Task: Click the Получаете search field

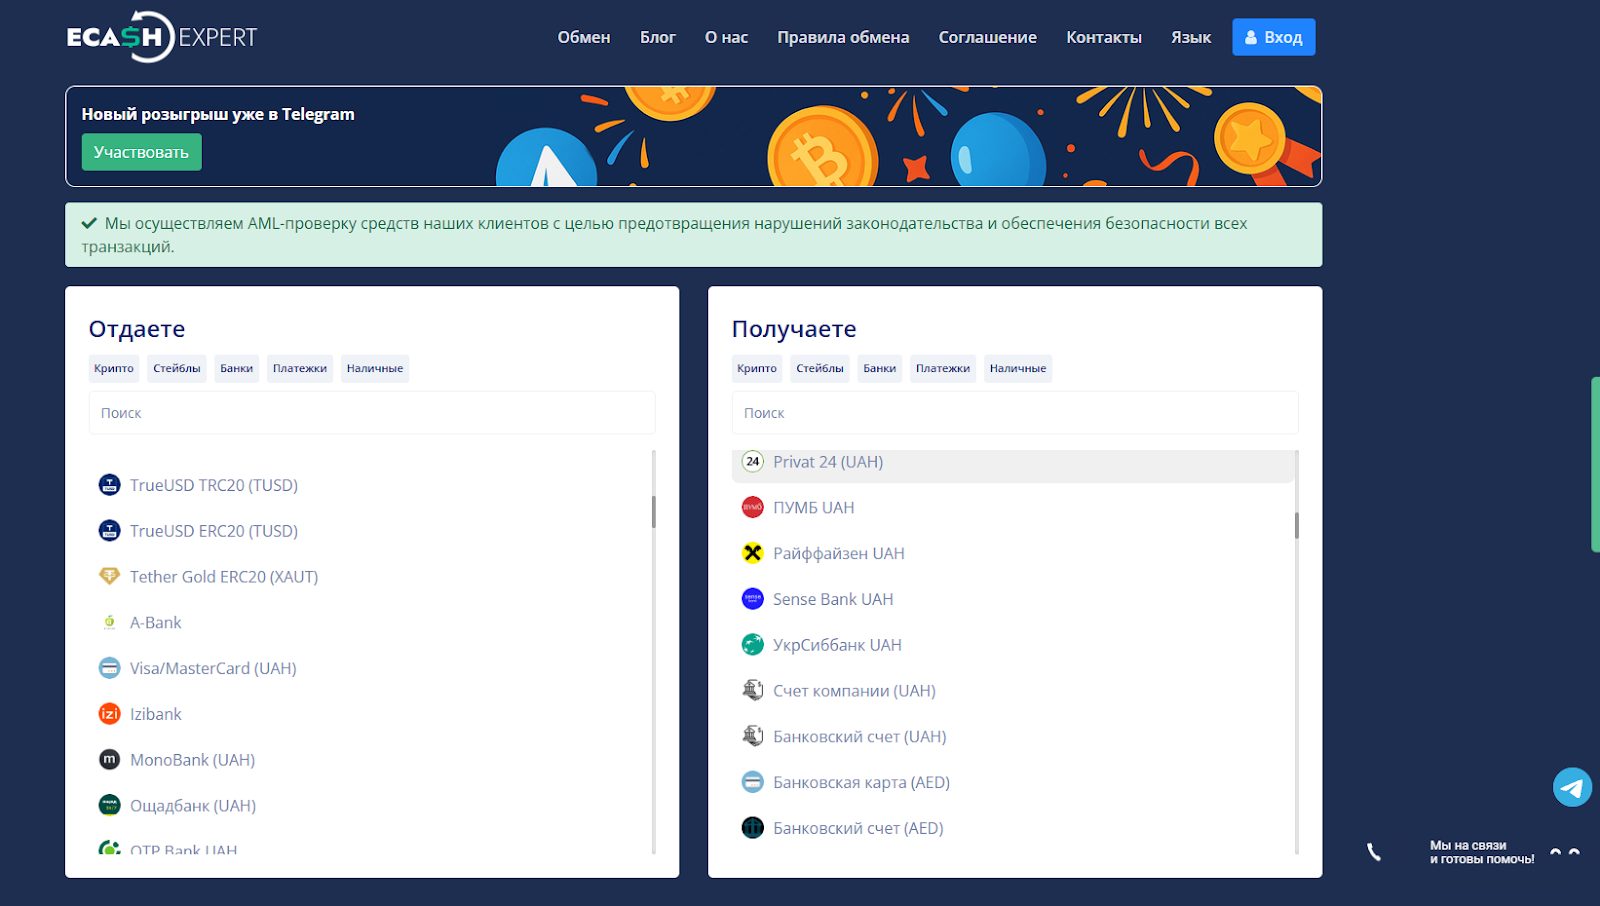Action: click(x=1015, y=413)
